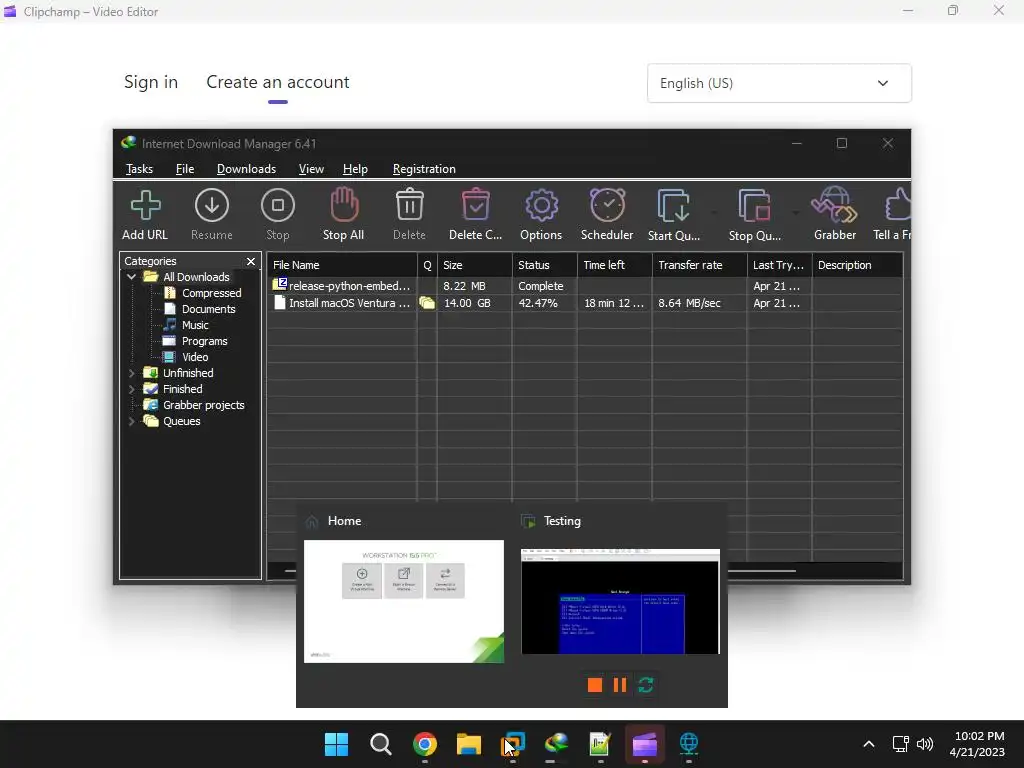Click the Notepad++ taskbar icon
Viewport: 1024px width, 768px height.
pos(600,744)
